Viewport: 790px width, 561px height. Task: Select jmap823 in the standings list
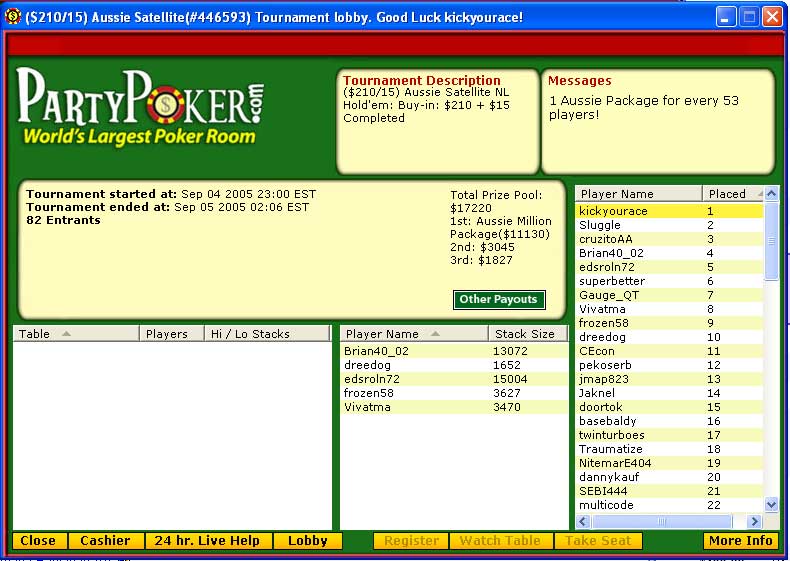point(669,379)
